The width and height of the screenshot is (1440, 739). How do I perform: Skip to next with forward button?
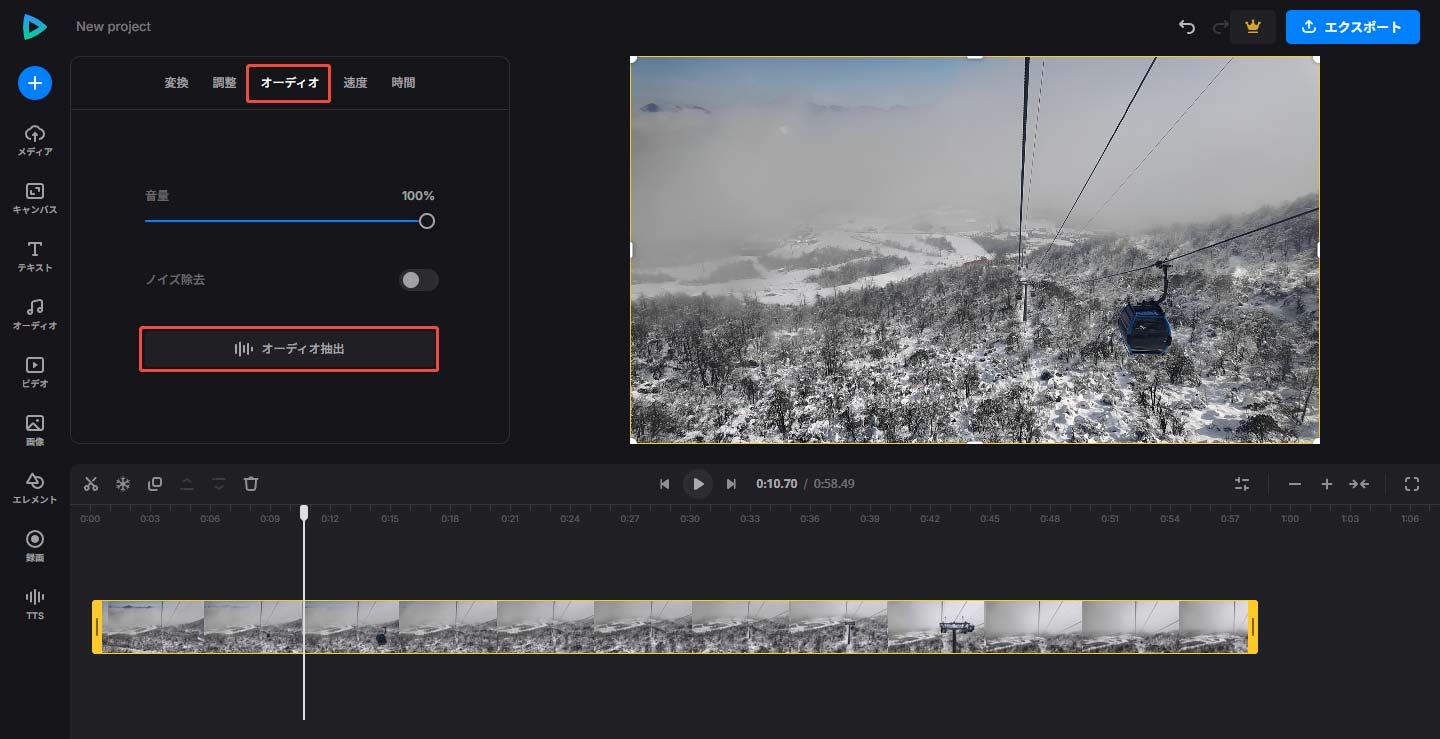731,484
